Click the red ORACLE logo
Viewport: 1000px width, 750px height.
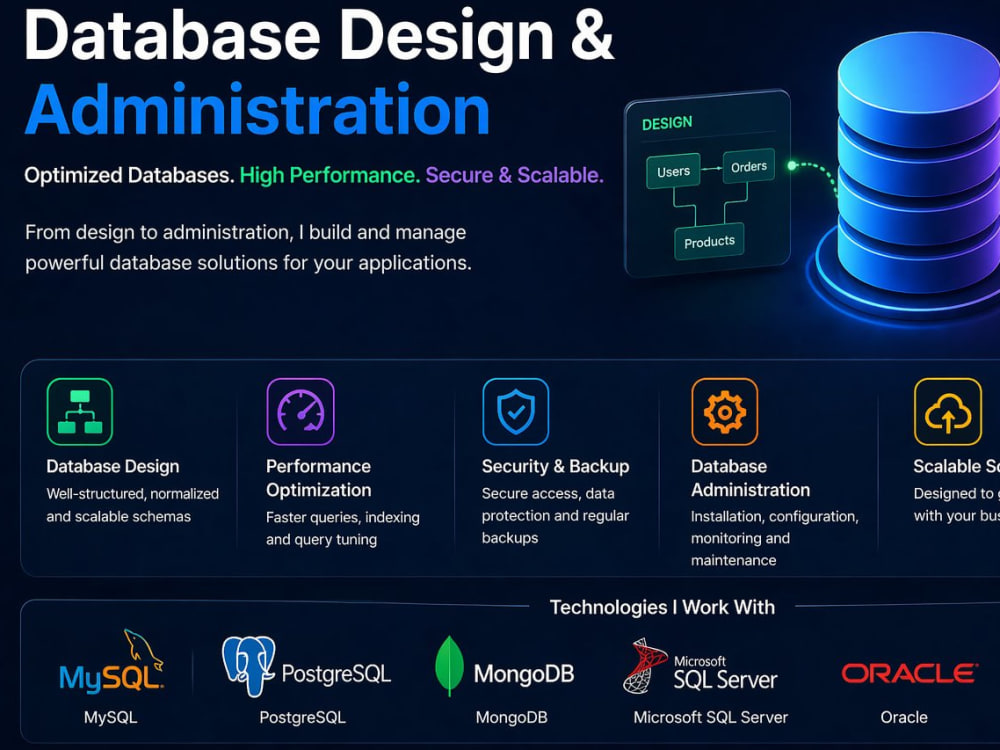(x=909, y=673)
